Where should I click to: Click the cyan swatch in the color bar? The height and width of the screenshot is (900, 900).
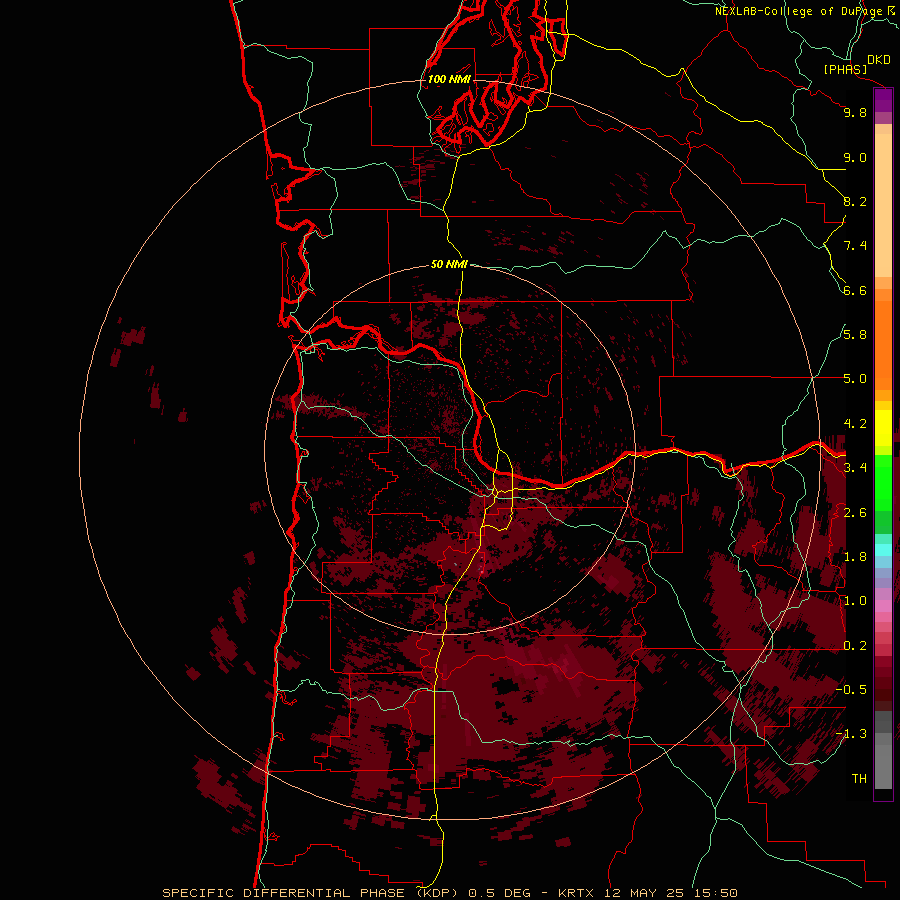click(883, 550)
